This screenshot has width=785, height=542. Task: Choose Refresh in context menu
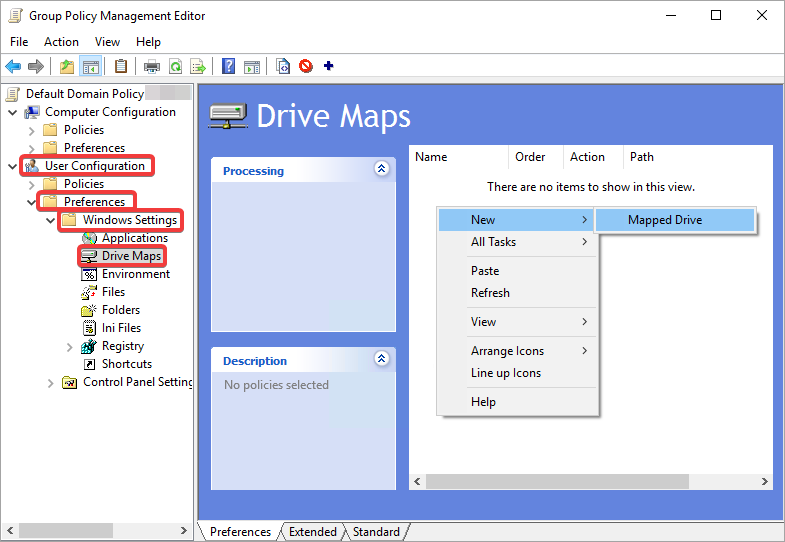[518, 293]
